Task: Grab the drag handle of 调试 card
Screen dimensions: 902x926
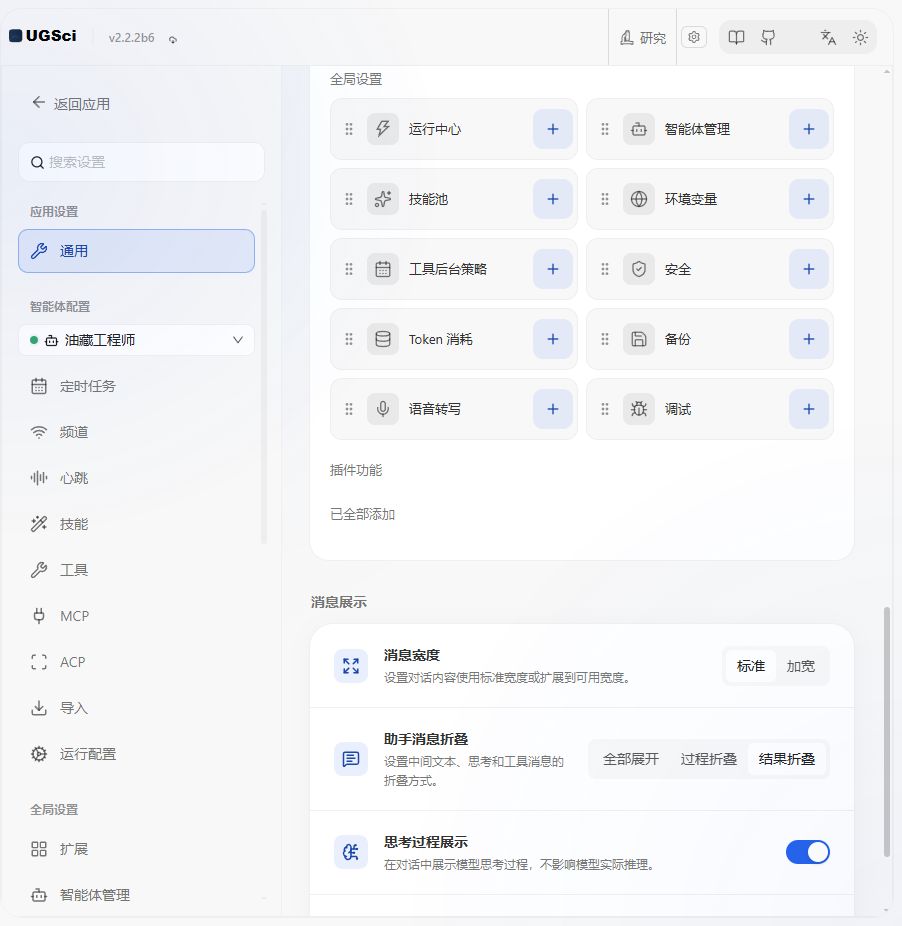Action: [x=605, y=409]
